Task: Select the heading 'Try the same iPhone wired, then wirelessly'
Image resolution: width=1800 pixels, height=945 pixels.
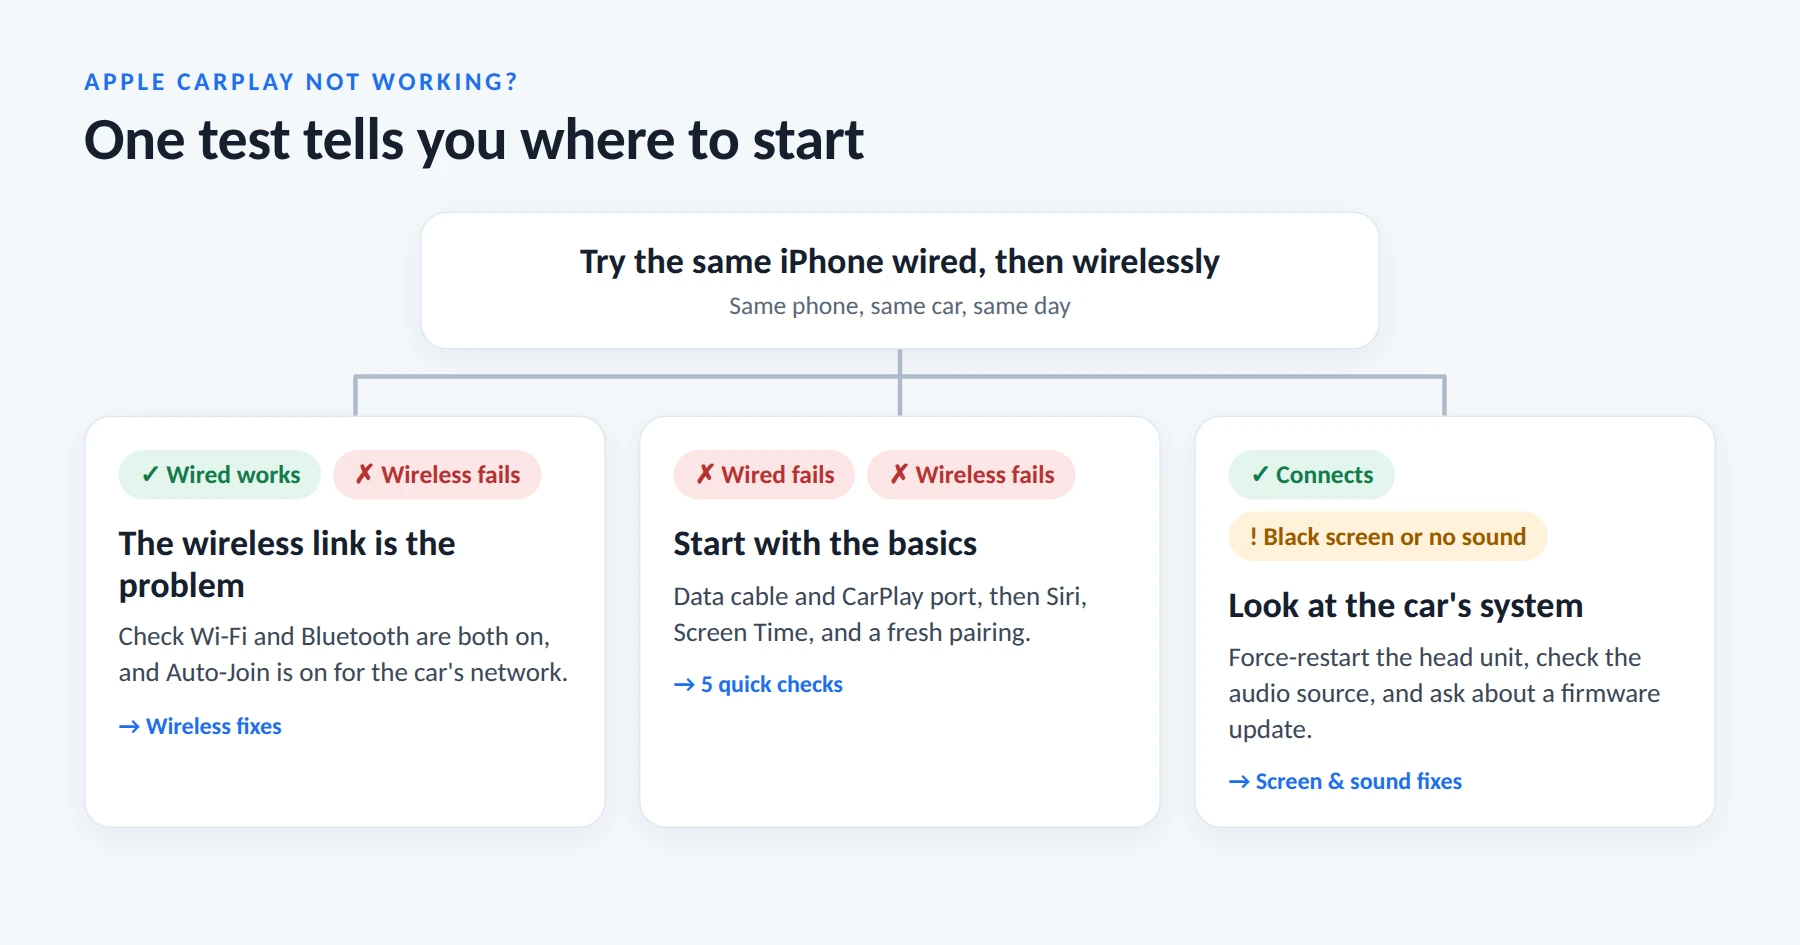Action: click(x=900, y=261)
